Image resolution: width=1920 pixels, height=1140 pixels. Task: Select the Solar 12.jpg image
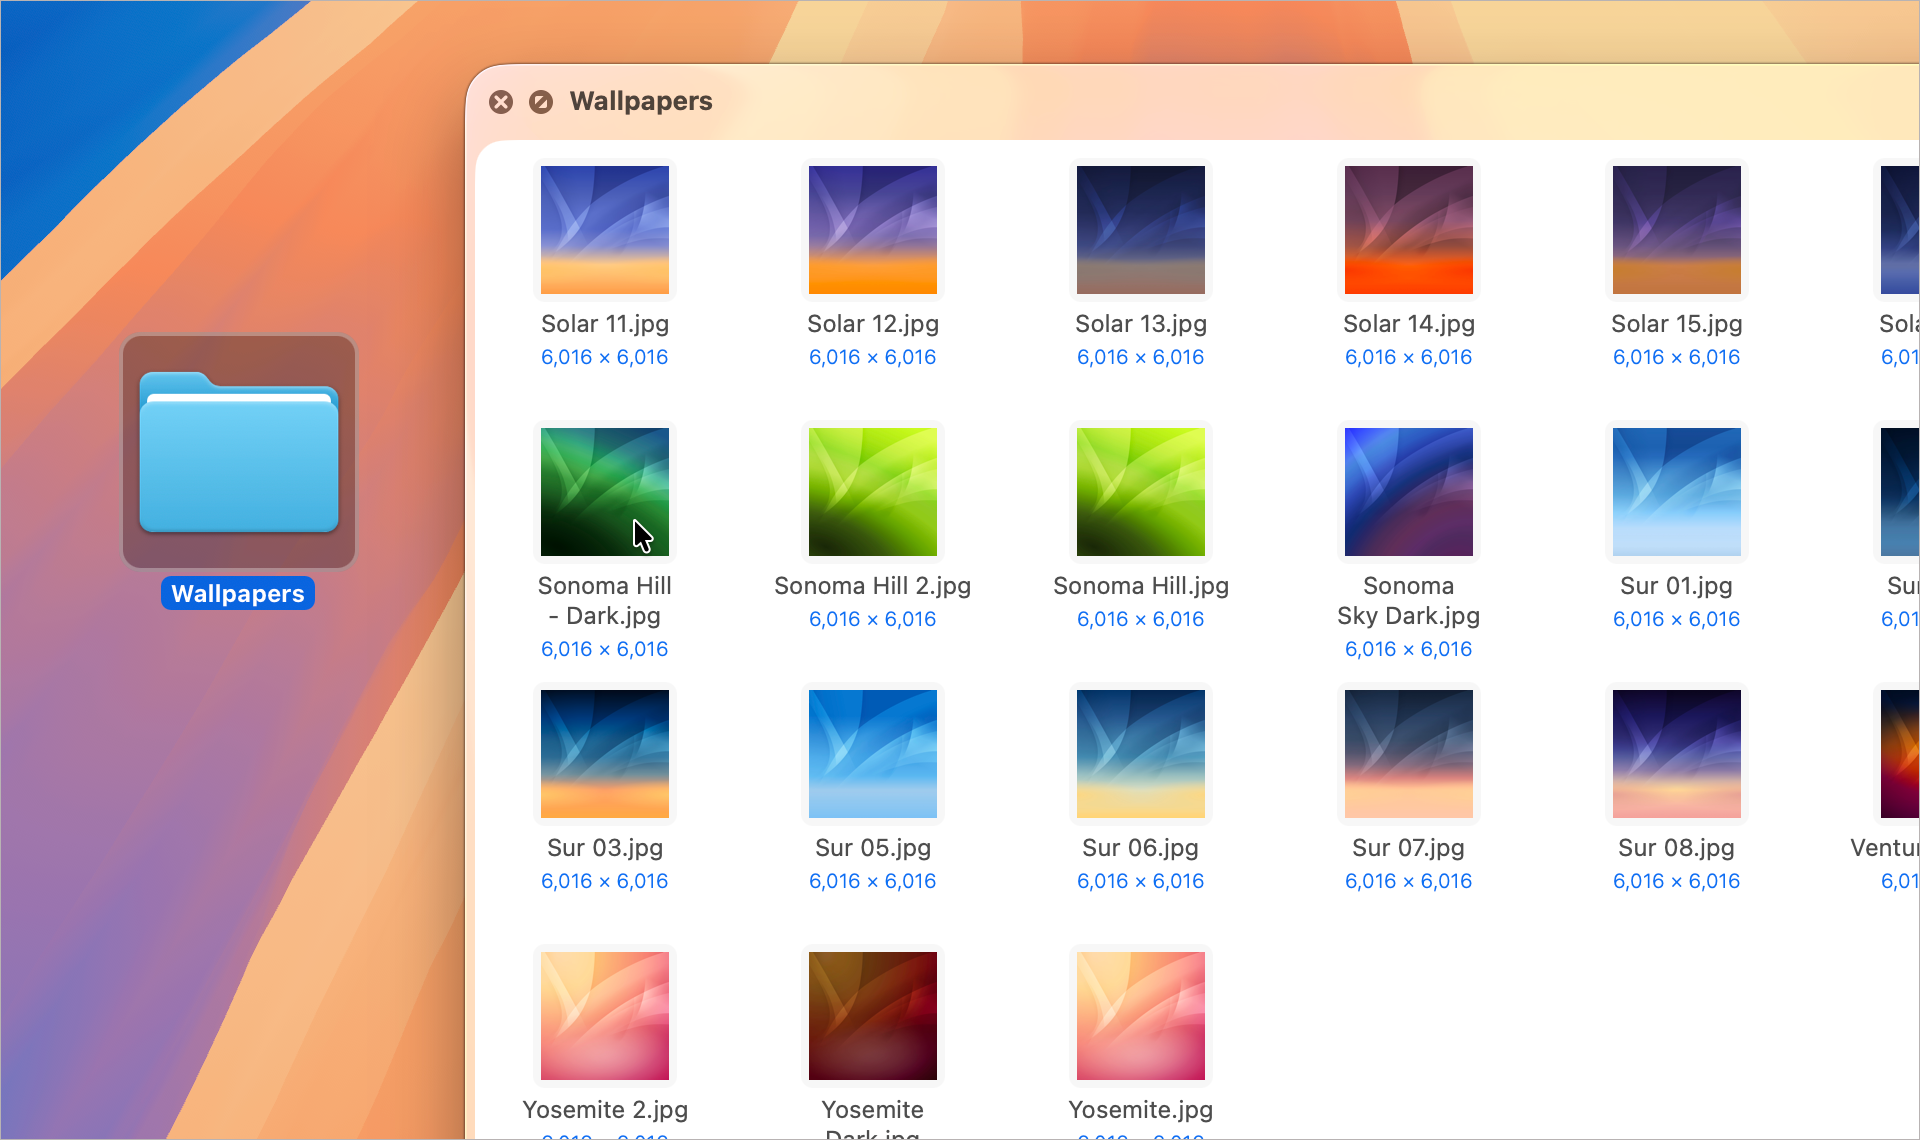[873, 230]
